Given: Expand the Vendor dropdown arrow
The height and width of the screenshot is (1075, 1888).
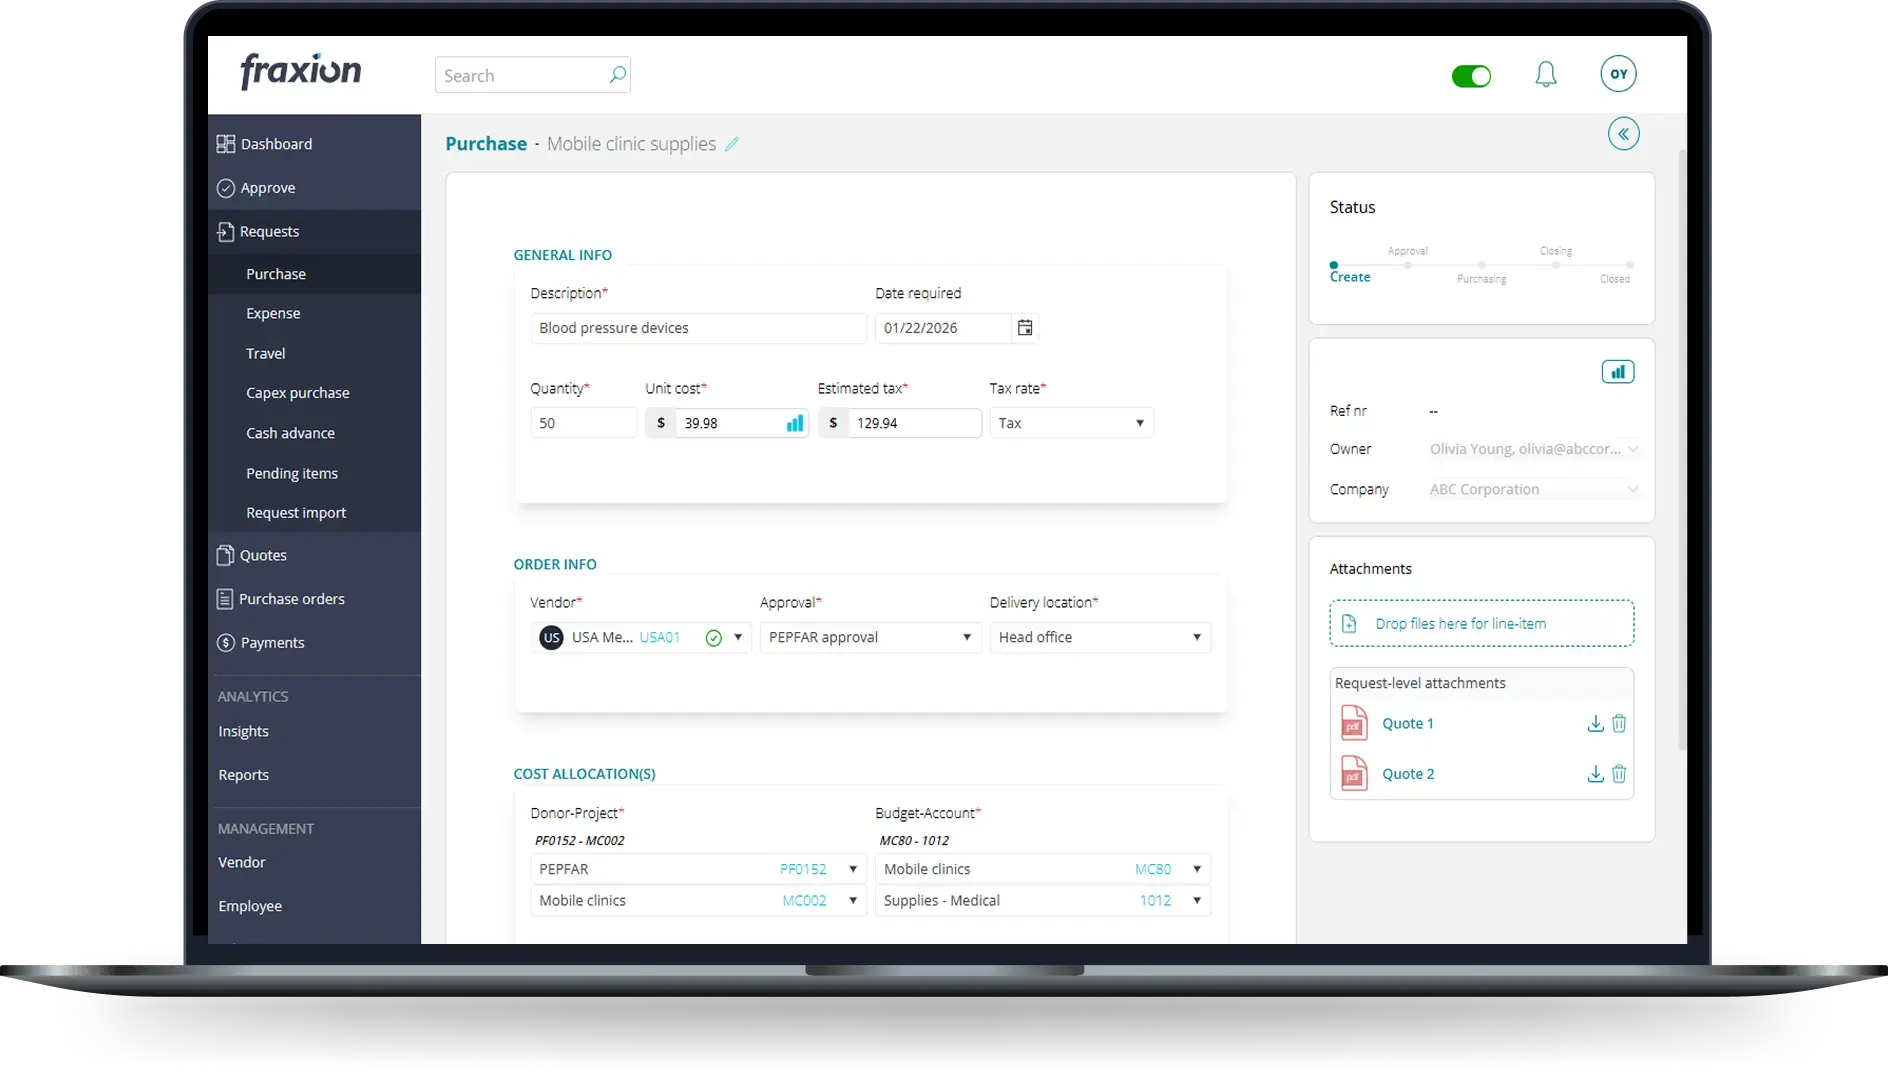Looking at the screenshot, I should coord(738,638).
